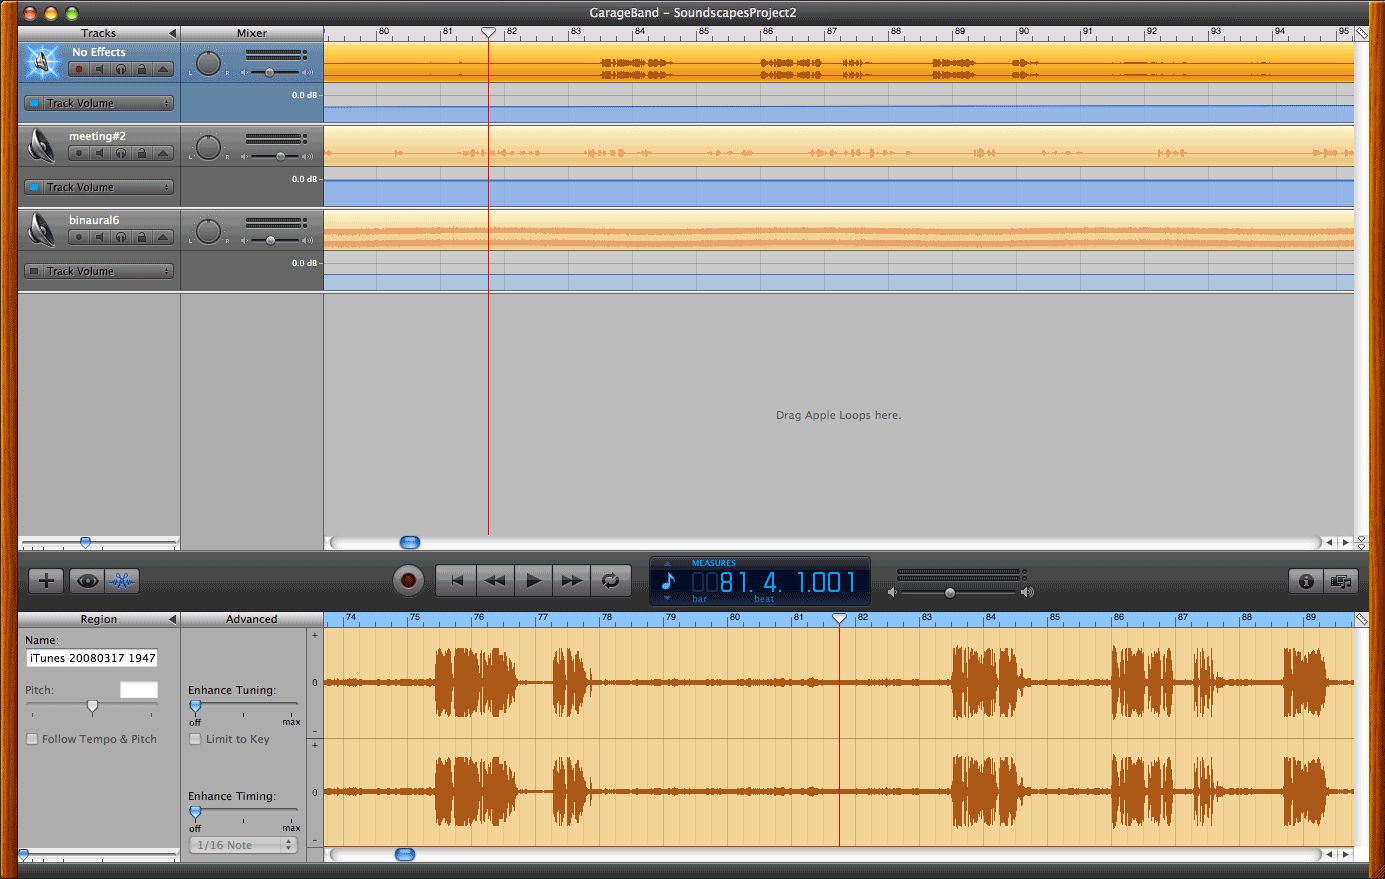Adjust the master volume slider
This screenshot has width=1385, height=879.
click(950, 593)
